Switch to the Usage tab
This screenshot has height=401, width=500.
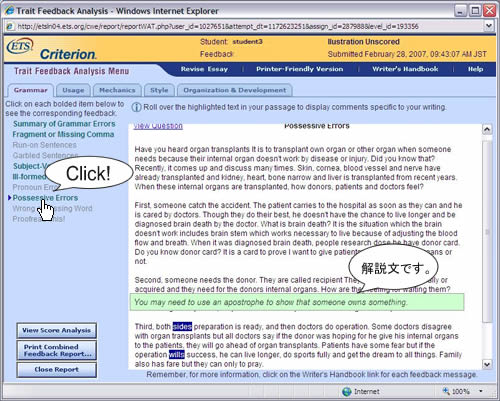73,90
